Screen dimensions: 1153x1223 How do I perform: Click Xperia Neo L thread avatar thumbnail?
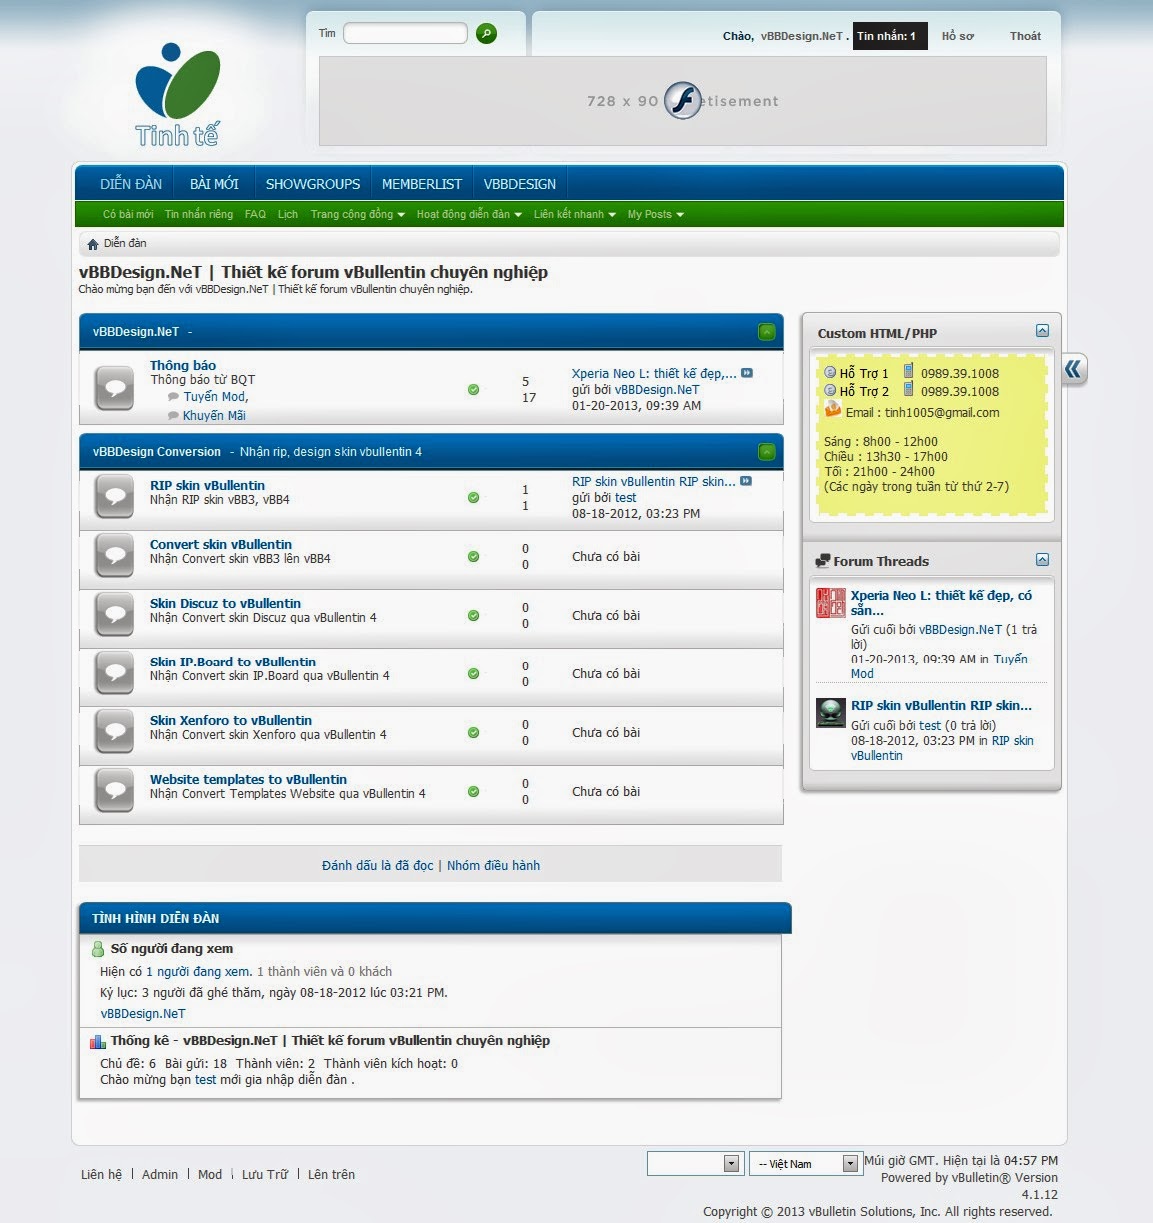click(831, 603)
